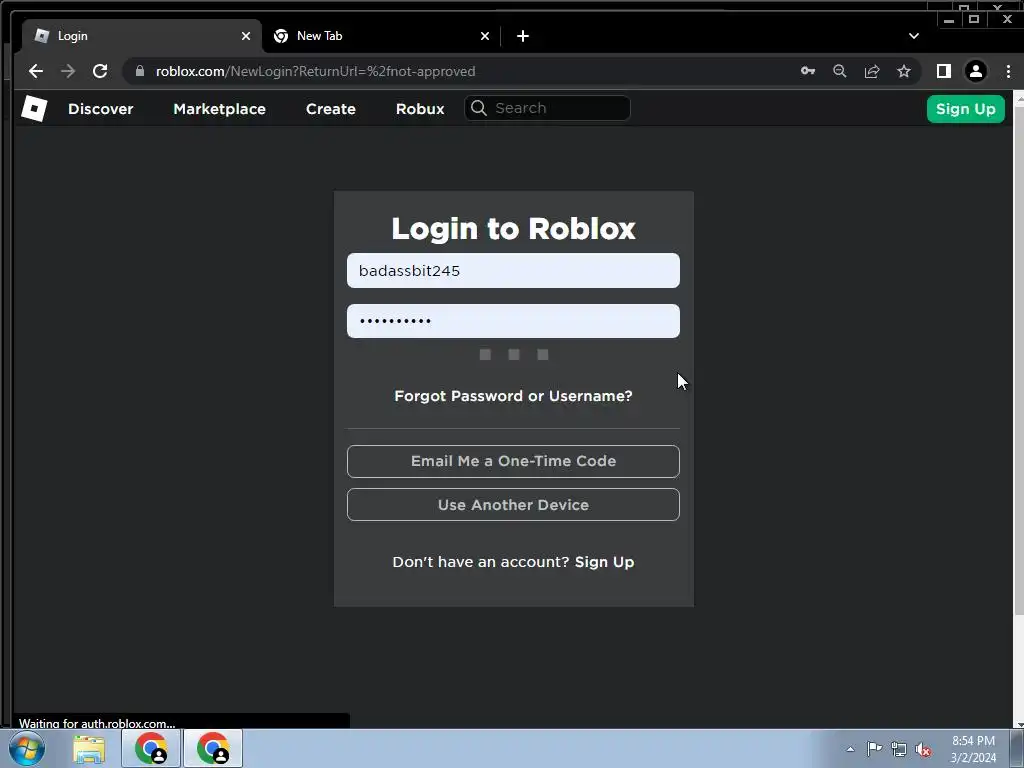
Task: Go back with the browser back arrow
Action: coord(36,71)
